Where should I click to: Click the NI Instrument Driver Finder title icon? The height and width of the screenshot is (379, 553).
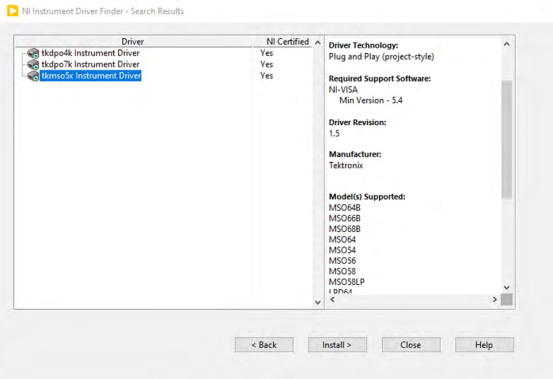pos(12,11)
